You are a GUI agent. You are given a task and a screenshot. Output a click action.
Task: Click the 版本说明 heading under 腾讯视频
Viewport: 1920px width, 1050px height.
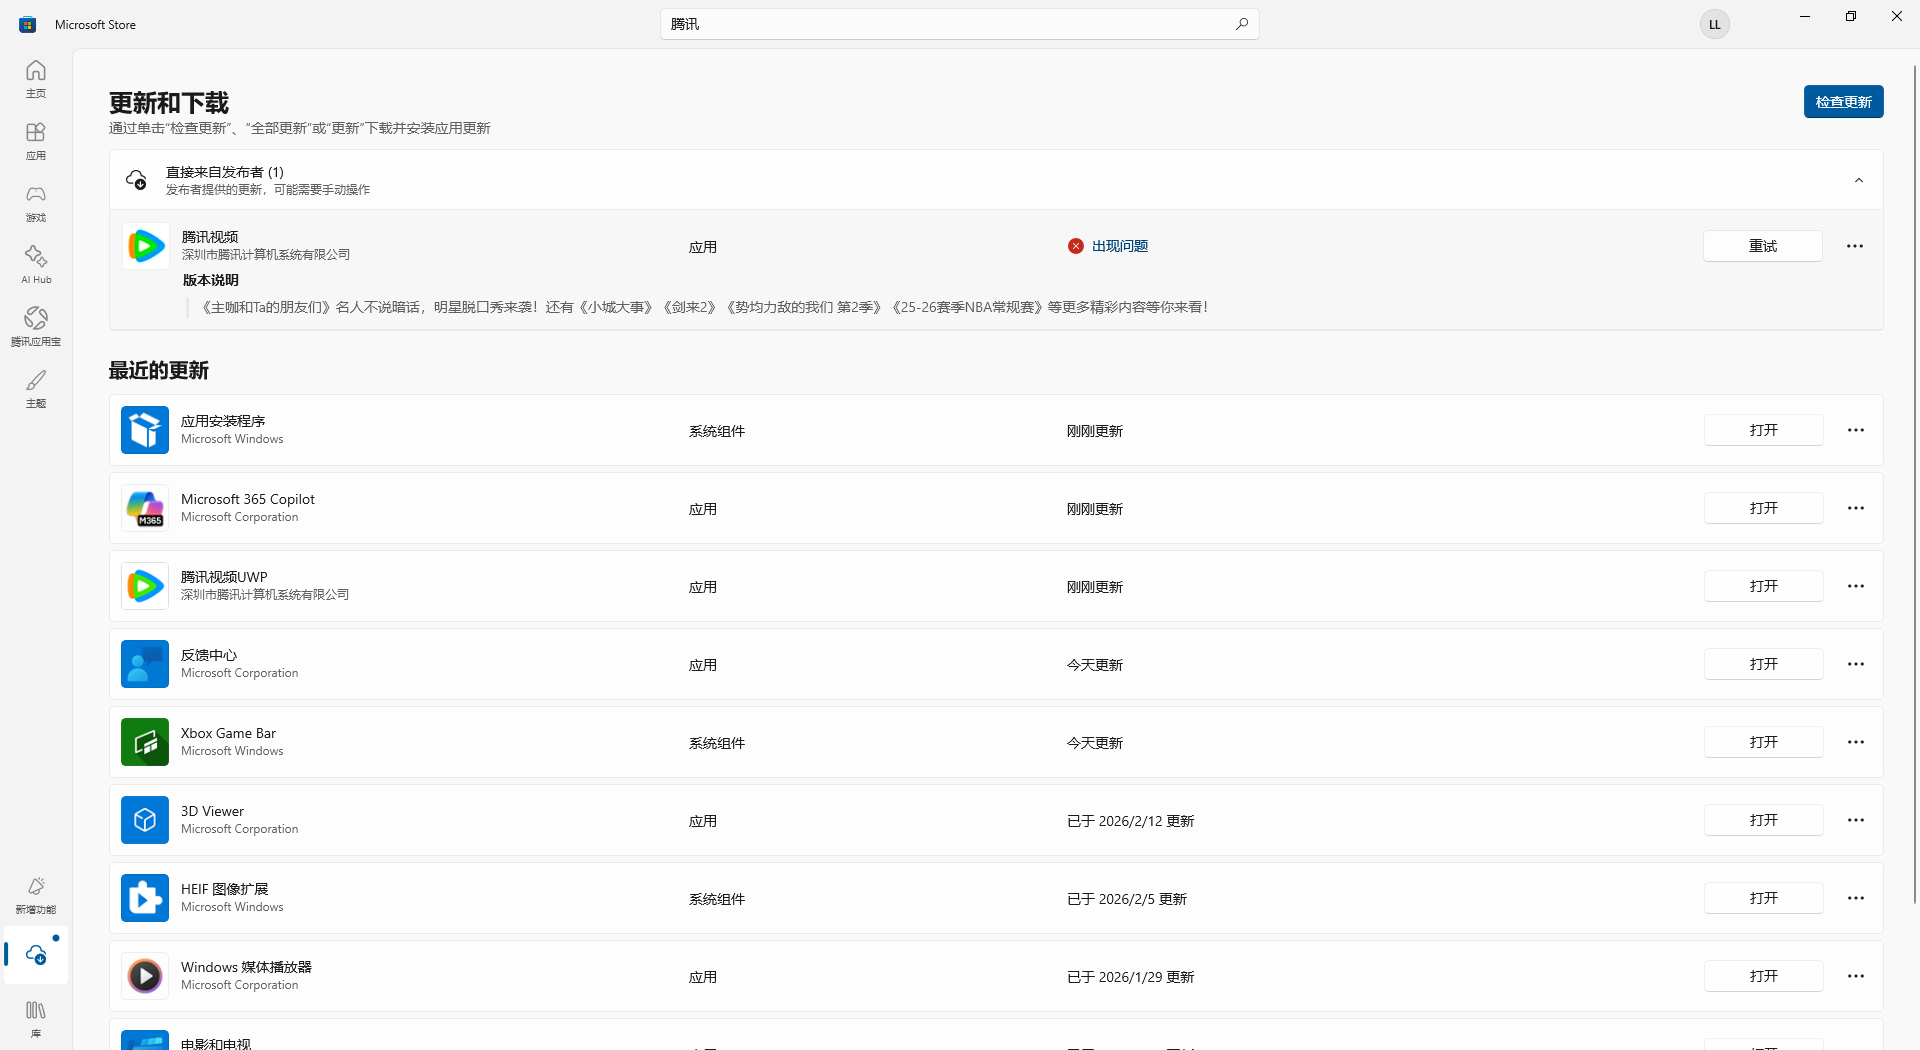[211, 280]
